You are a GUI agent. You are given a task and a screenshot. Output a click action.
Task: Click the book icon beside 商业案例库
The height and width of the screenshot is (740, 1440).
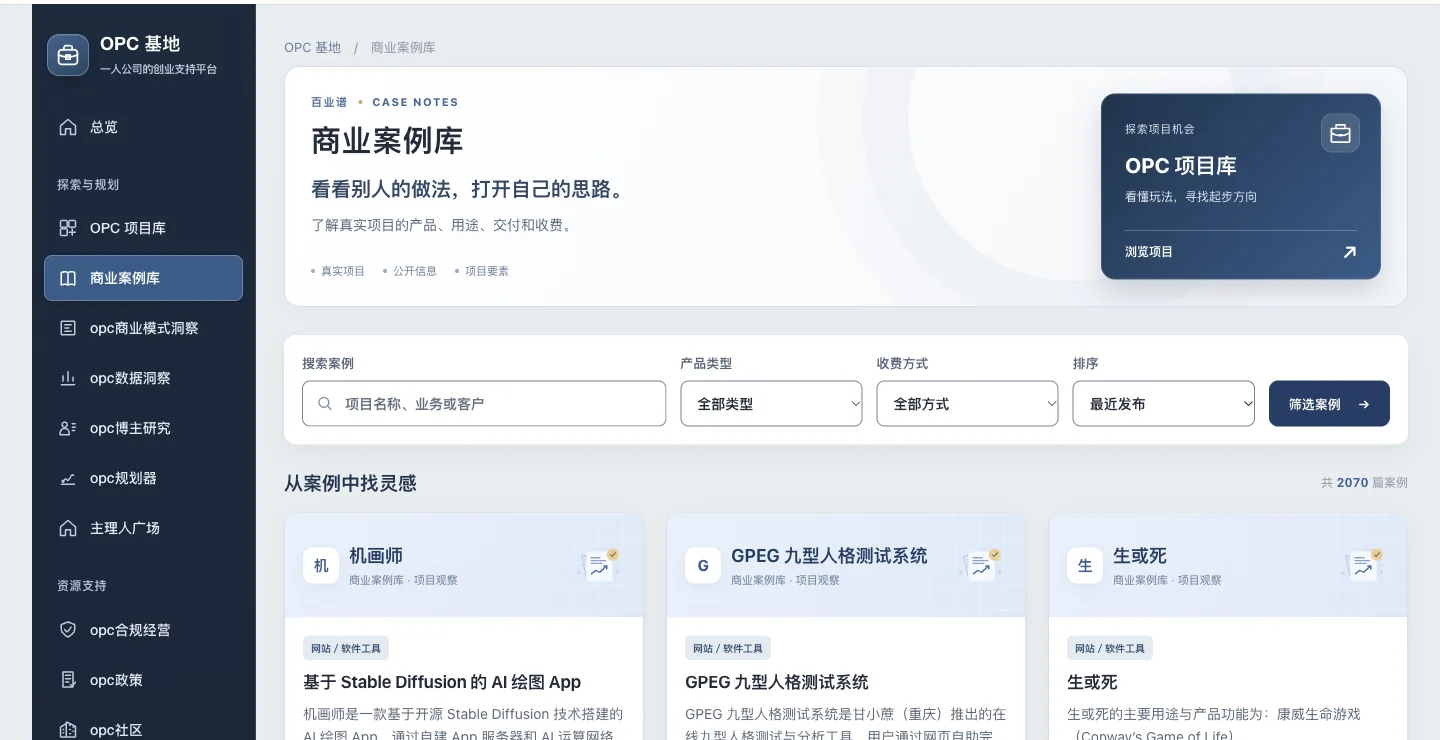pos(68,278)
